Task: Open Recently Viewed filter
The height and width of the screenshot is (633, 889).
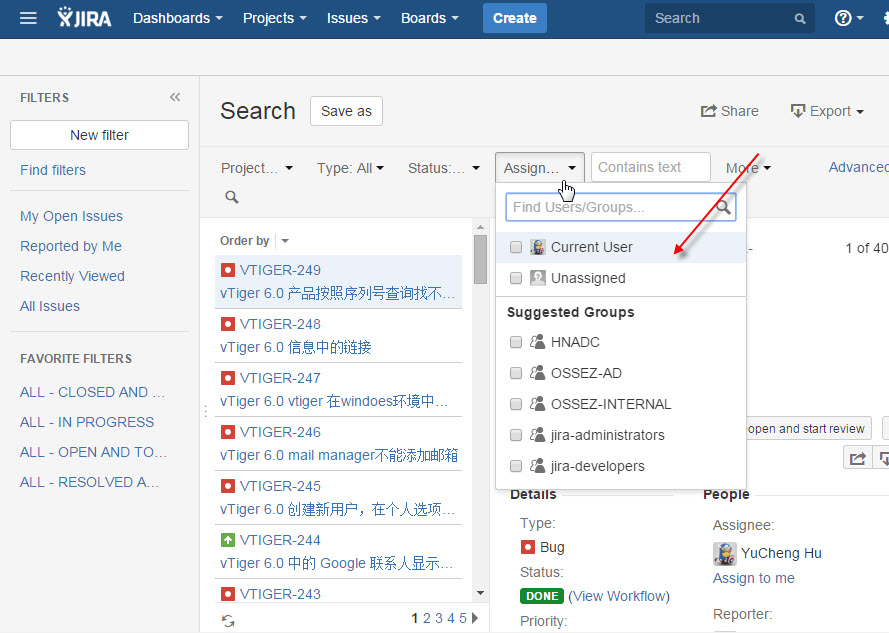Action: pyautogui.click(x=72, y=276)
